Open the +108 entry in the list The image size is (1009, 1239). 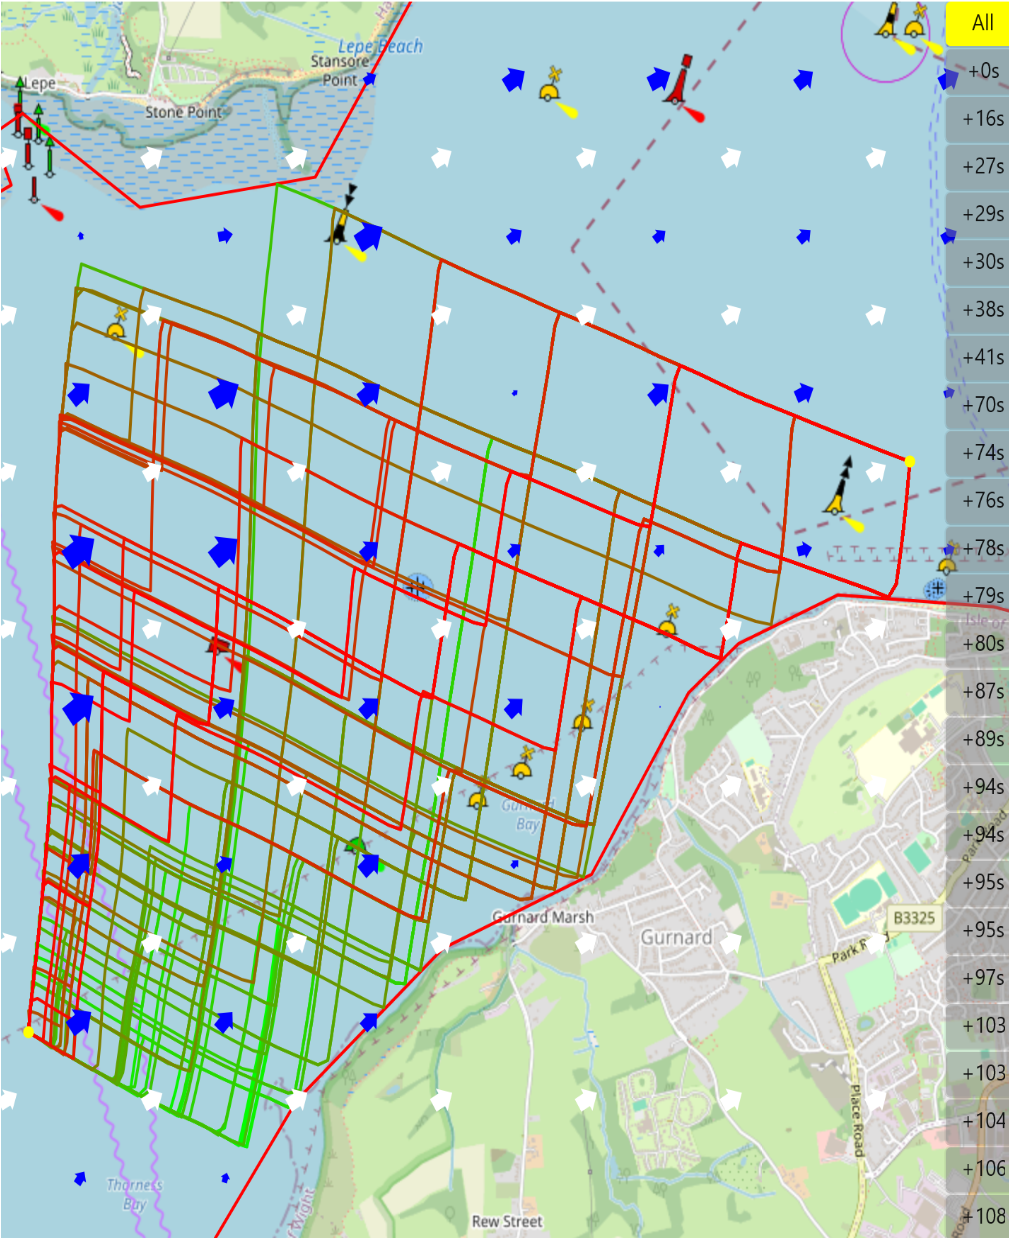[977, 1216]
